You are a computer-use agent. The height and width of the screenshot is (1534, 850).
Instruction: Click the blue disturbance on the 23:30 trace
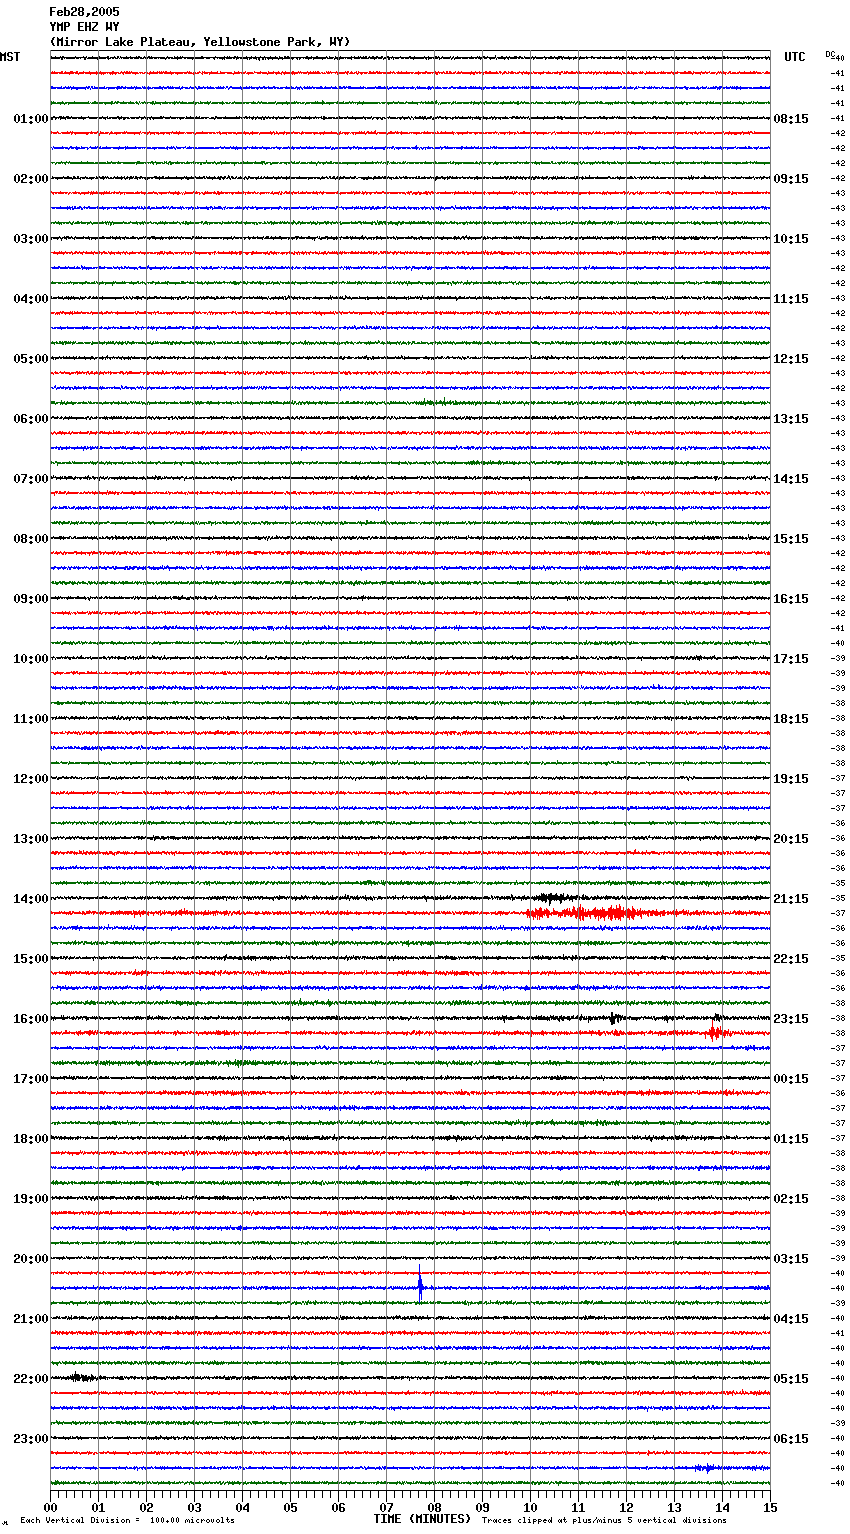tap(706, 1468)
